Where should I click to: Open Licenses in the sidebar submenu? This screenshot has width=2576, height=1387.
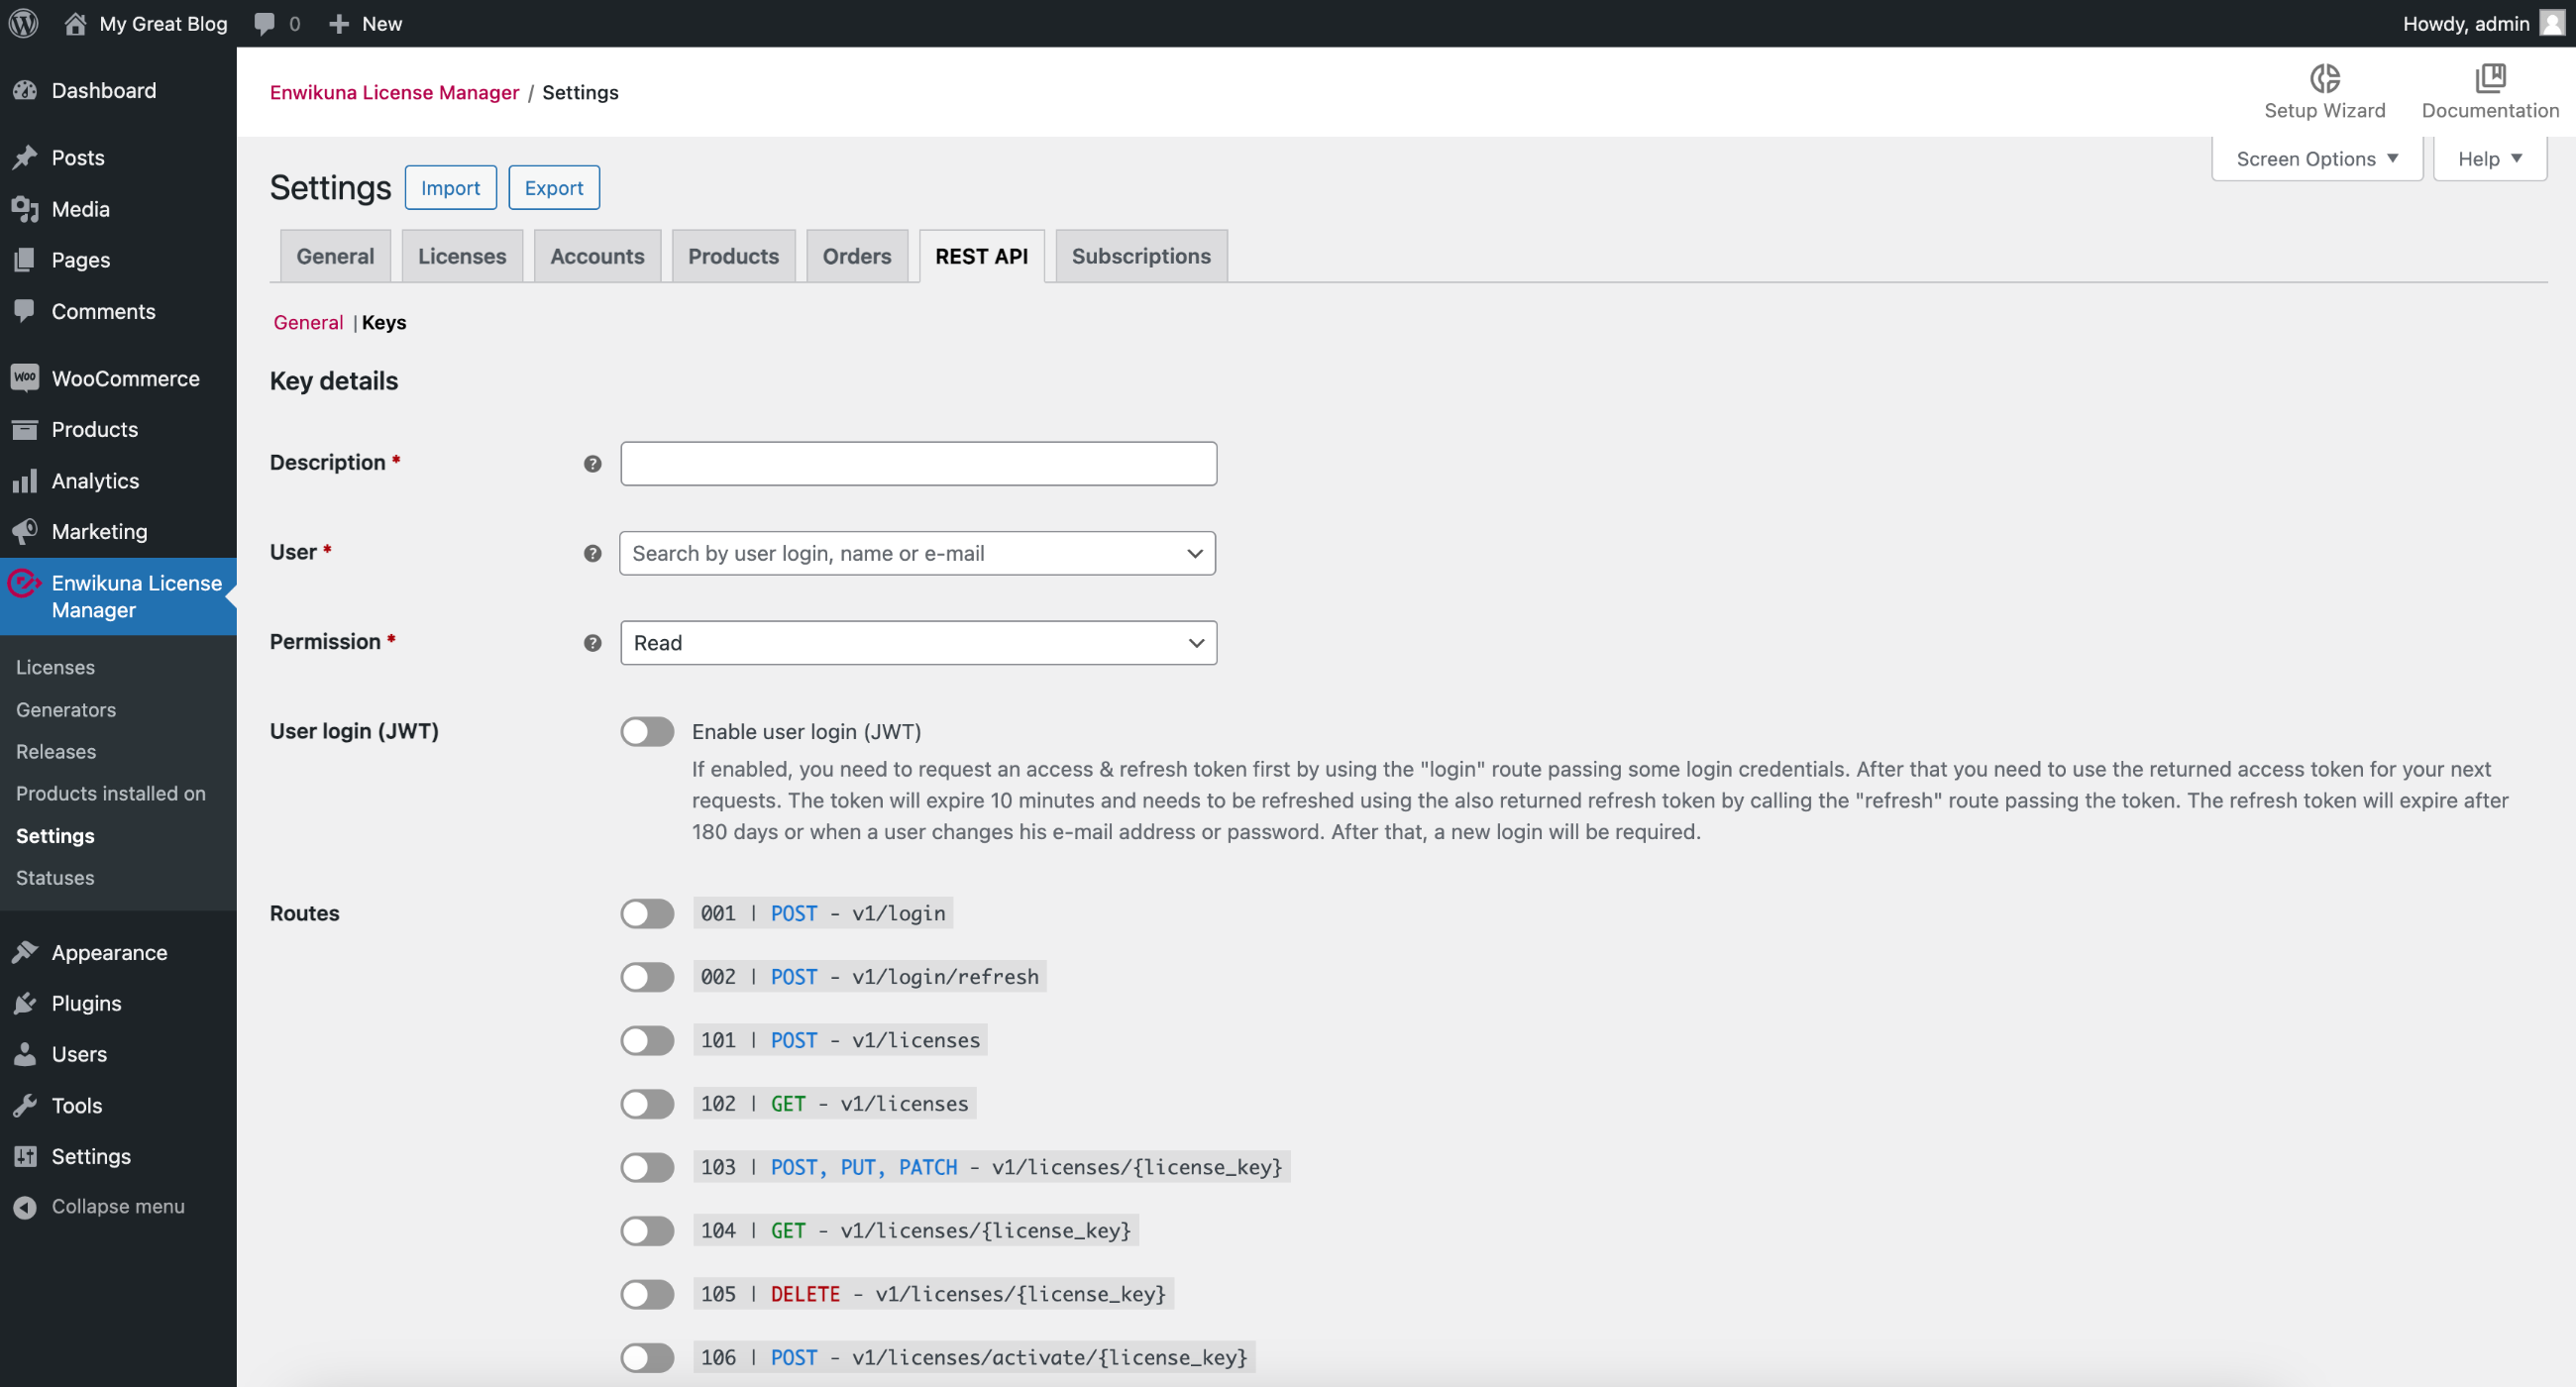(55, 667)
